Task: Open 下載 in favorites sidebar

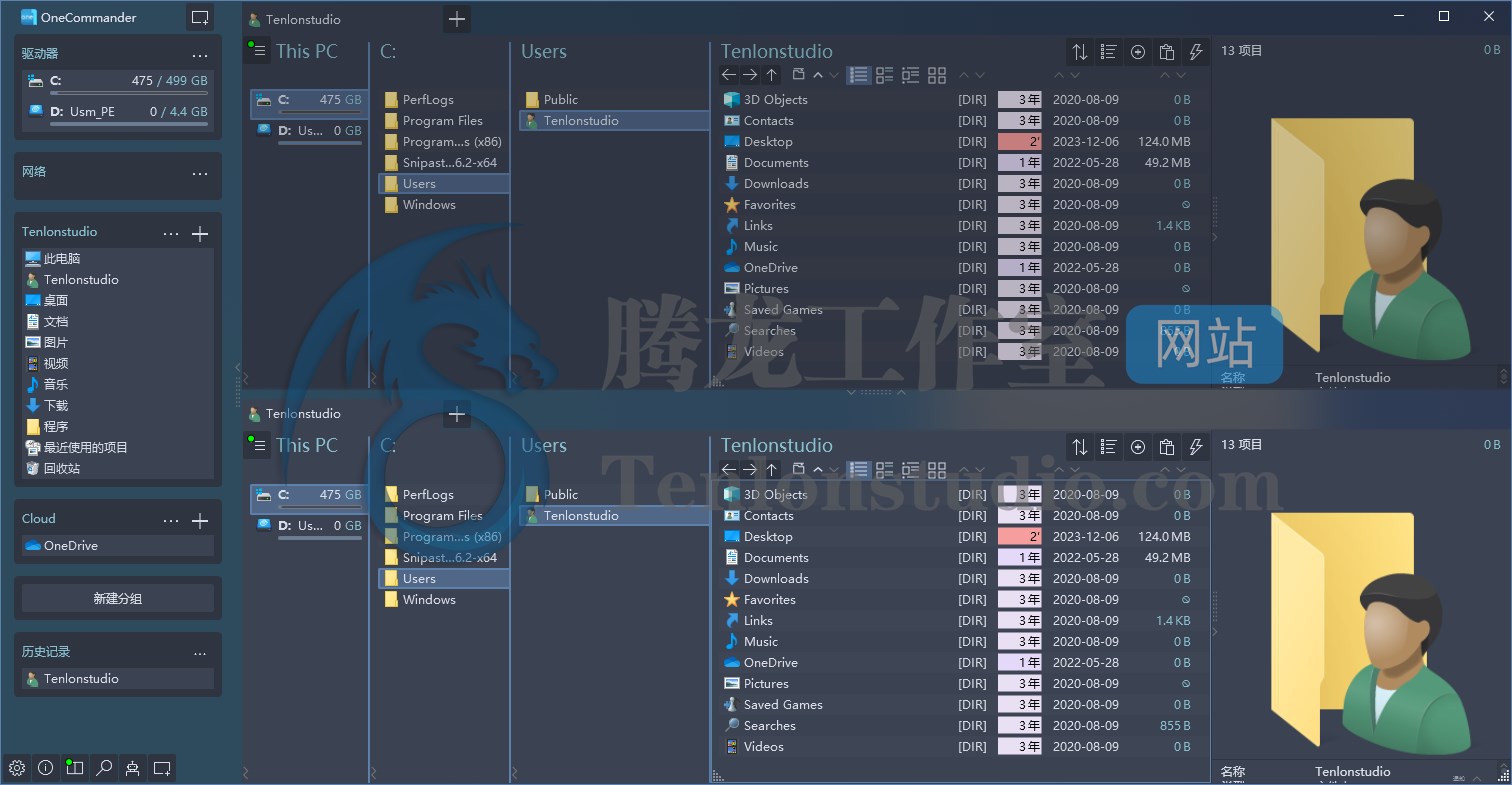Action: pos(118,405)
